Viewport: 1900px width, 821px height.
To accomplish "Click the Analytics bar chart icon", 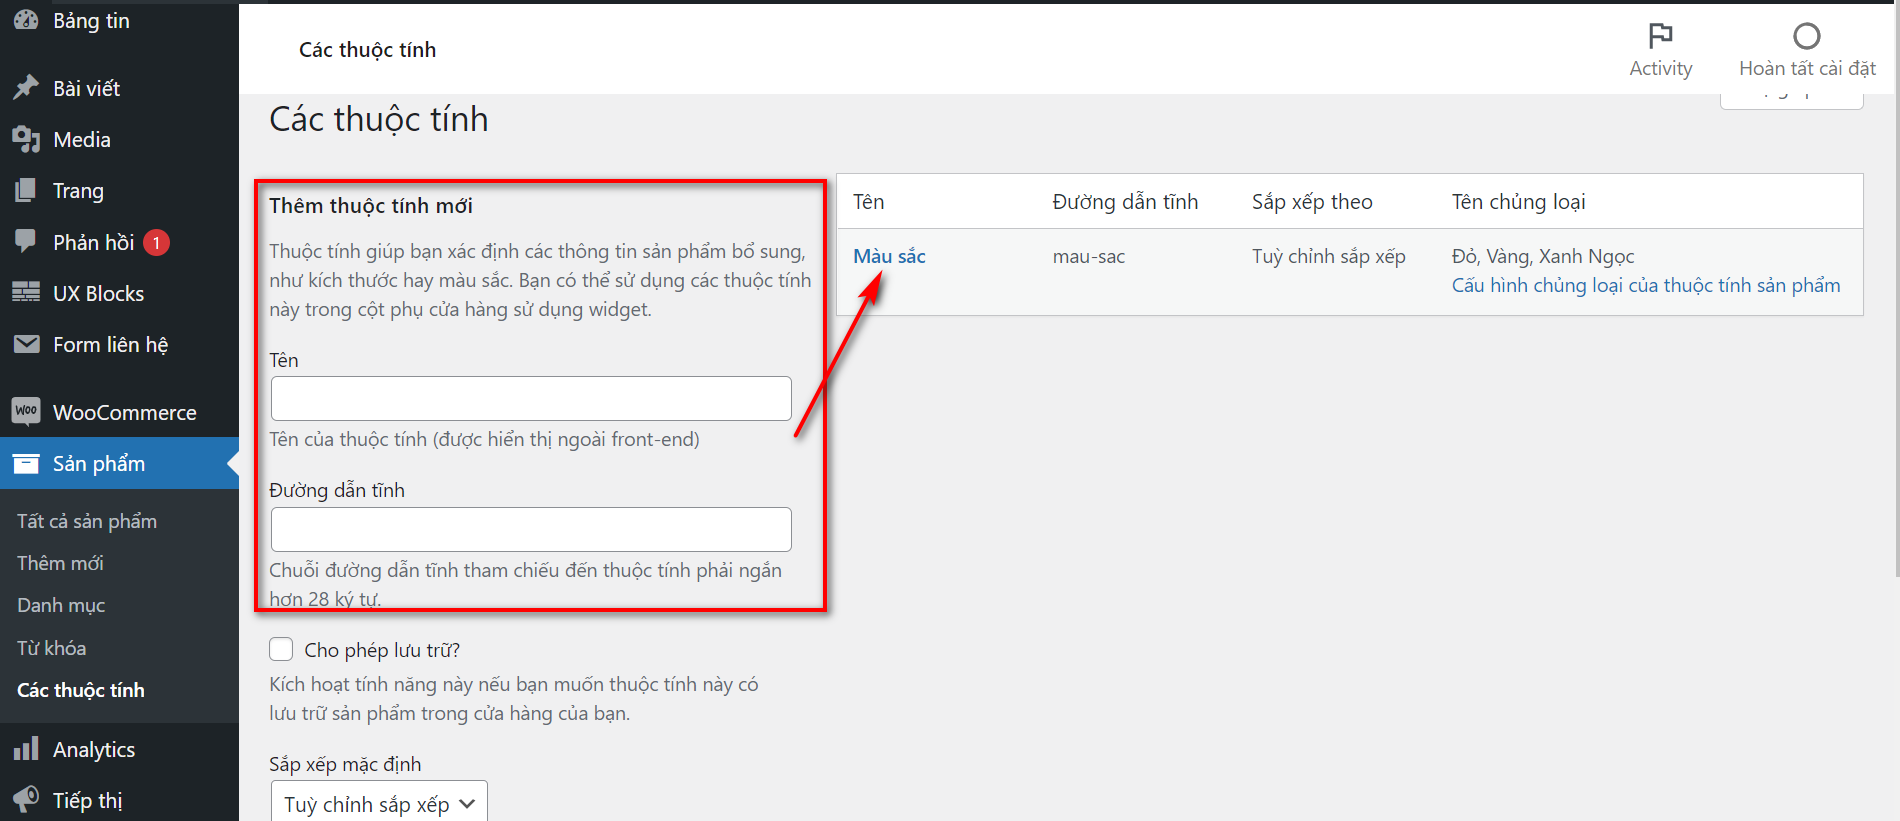I will (x=26, y=749).
